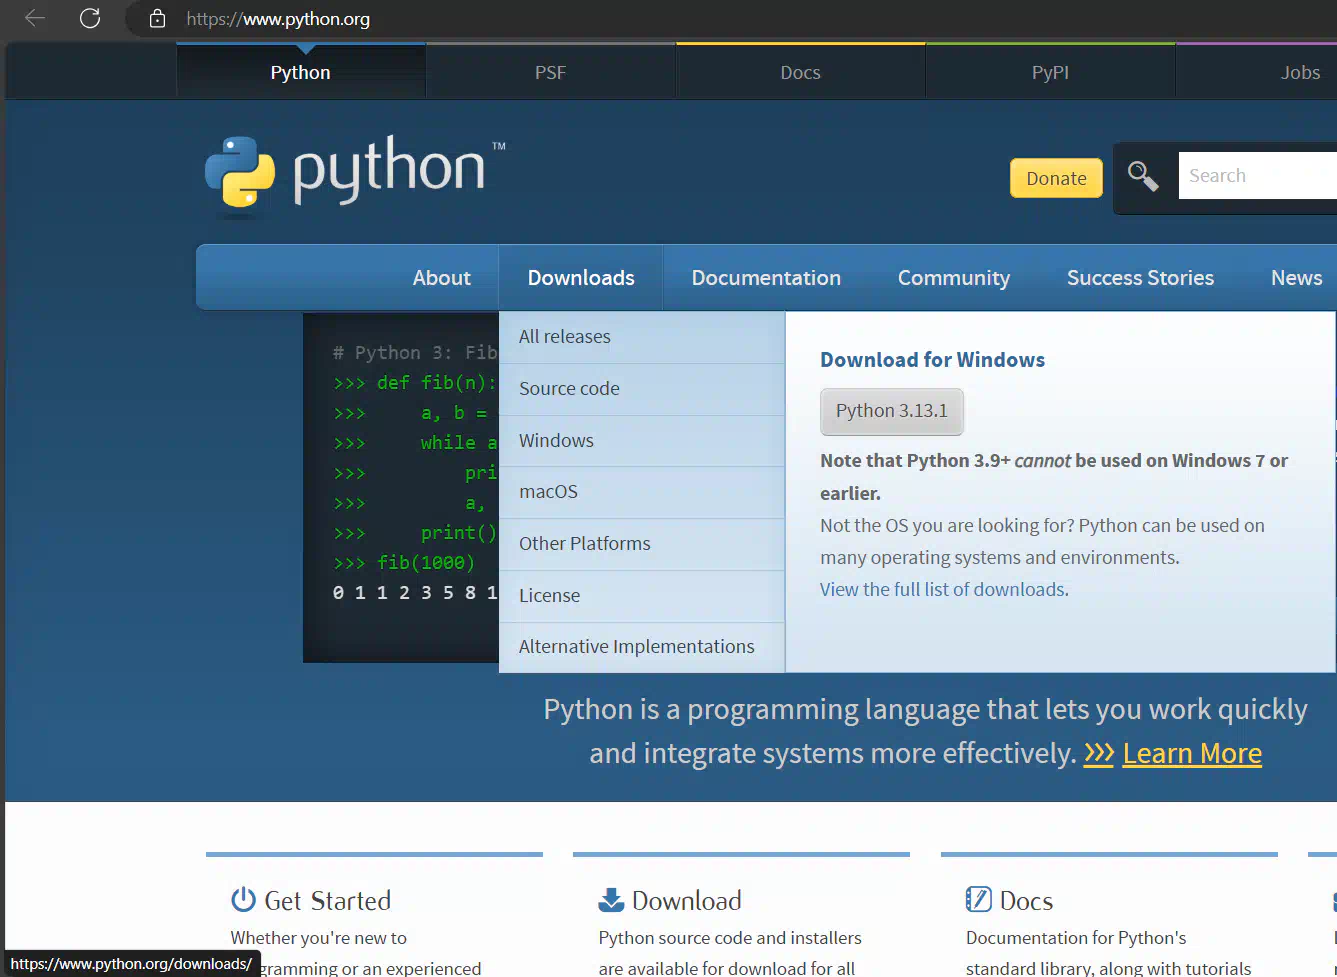This screenshot has width=1337, height=977.
Task: Focus the Search input field
Action: pos(1258,176)
